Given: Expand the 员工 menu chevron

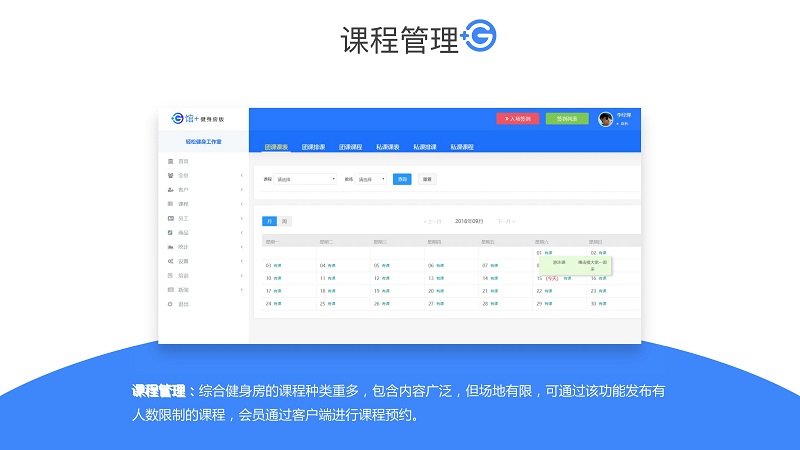Looking at the screenshot, I should [241, 218].
